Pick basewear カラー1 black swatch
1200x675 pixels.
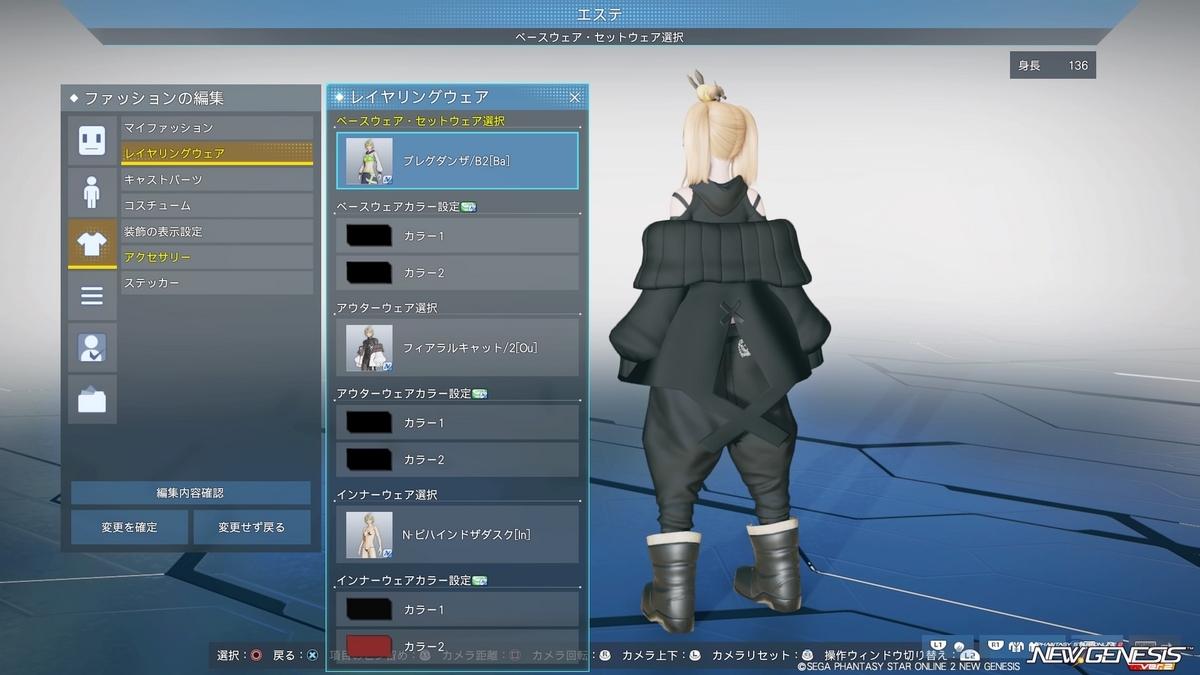(x=368, y=236)
